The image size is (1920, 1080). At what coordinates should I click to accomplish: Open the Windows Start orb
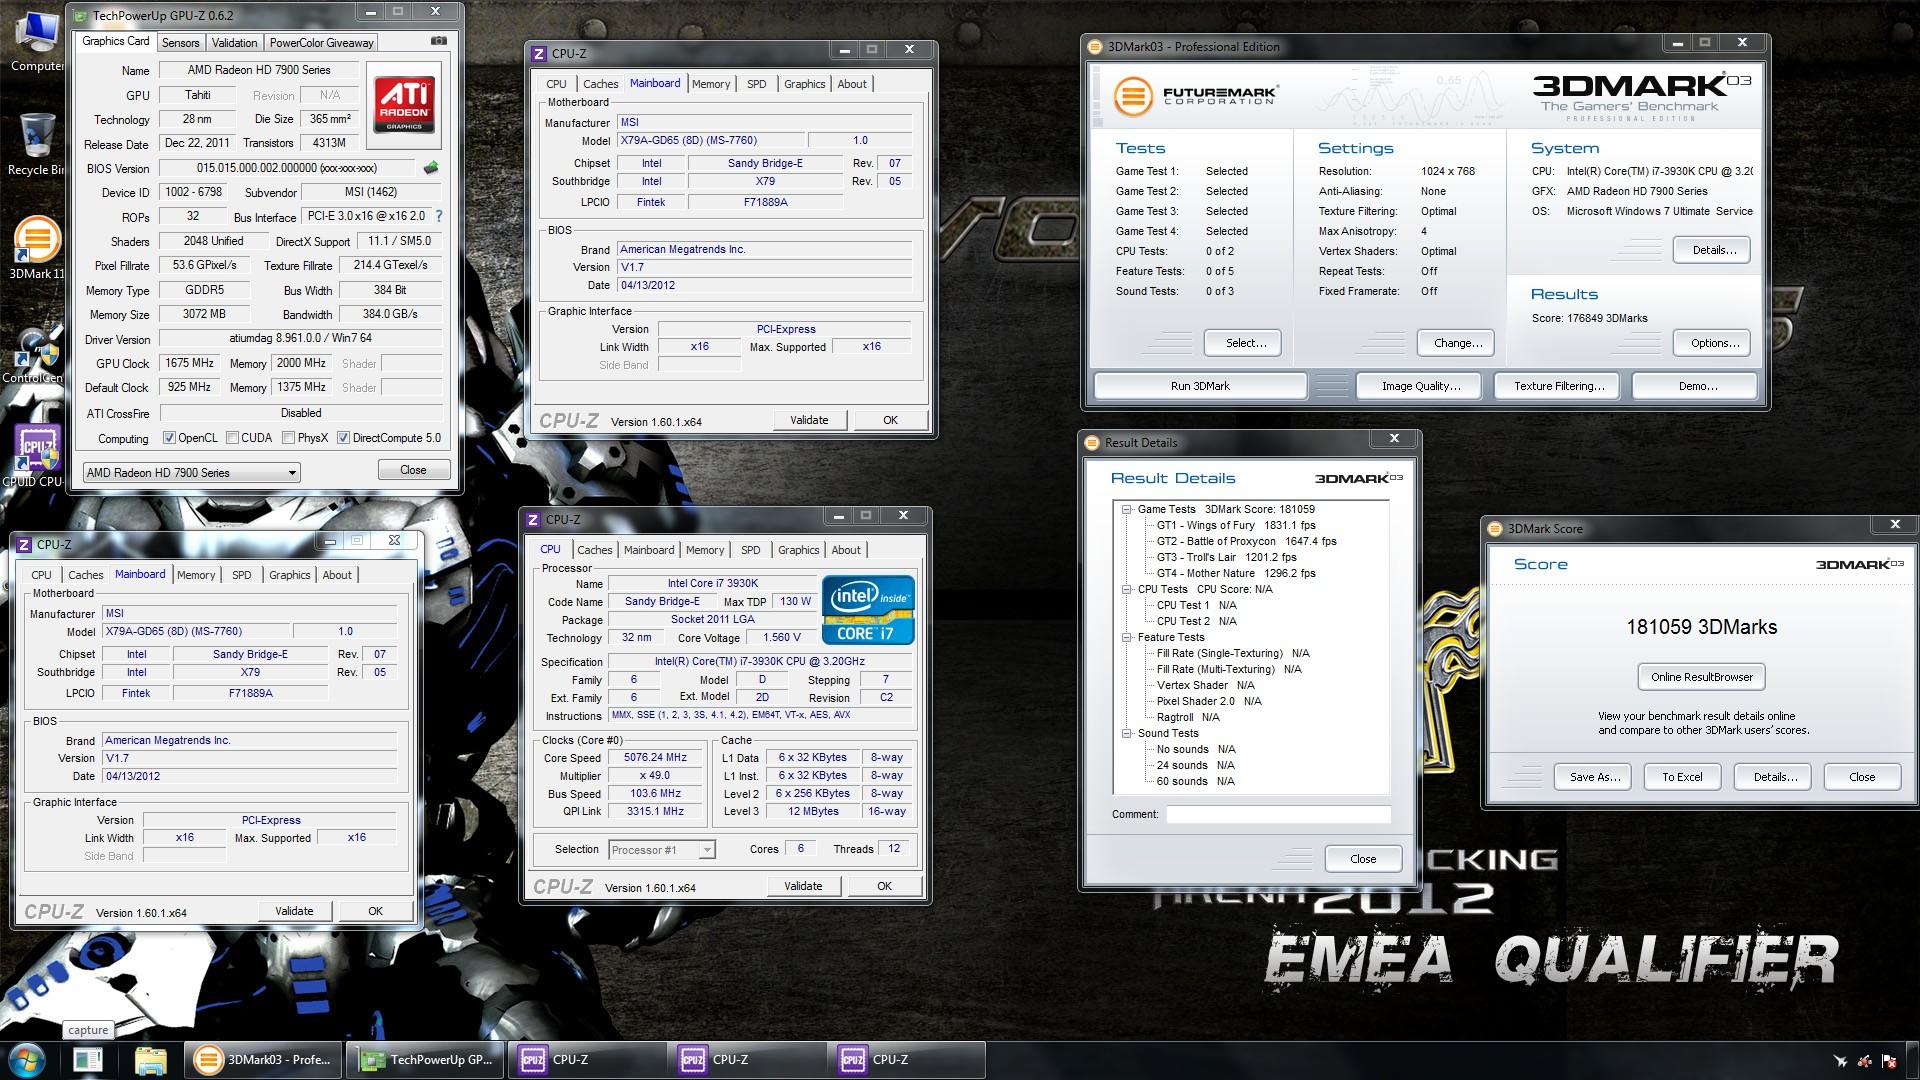27,1060
